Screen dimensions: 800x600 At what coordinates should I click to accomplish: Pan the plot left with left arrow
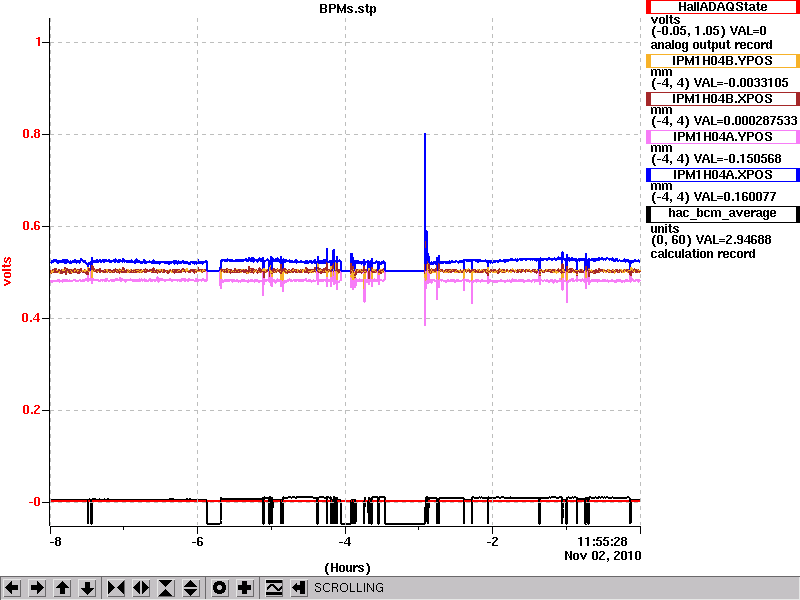pos(12,588)
